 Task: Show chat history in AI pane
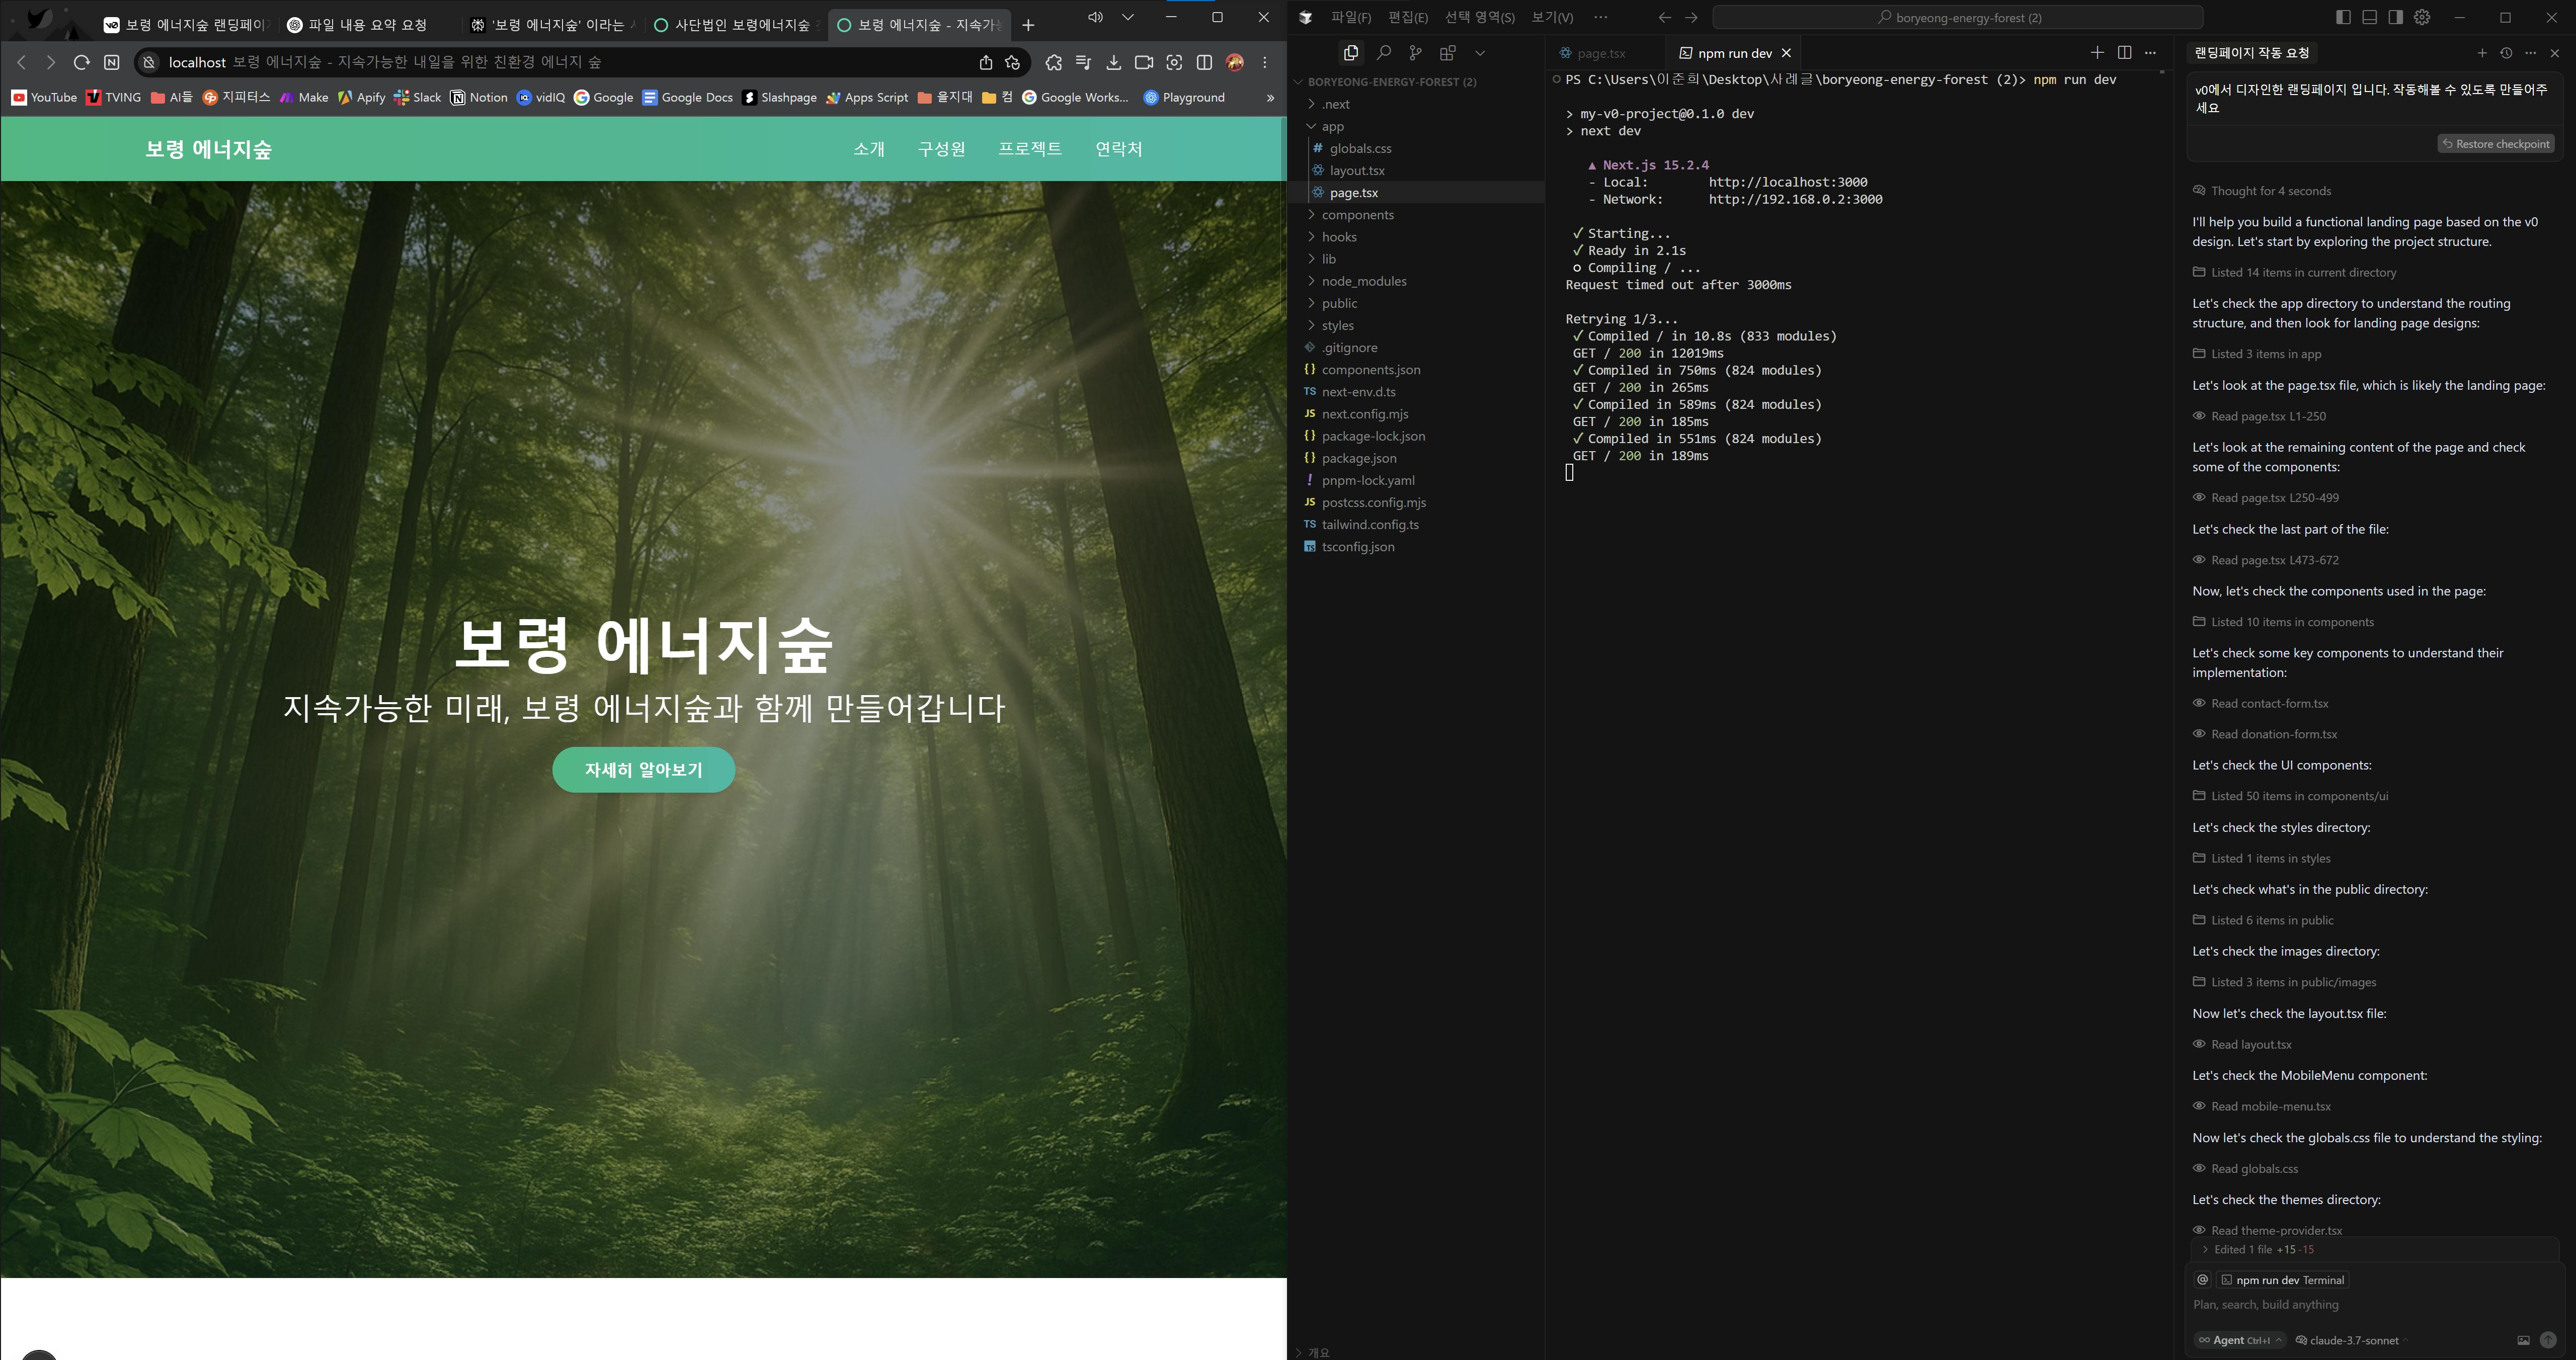tap(2506, 53)
